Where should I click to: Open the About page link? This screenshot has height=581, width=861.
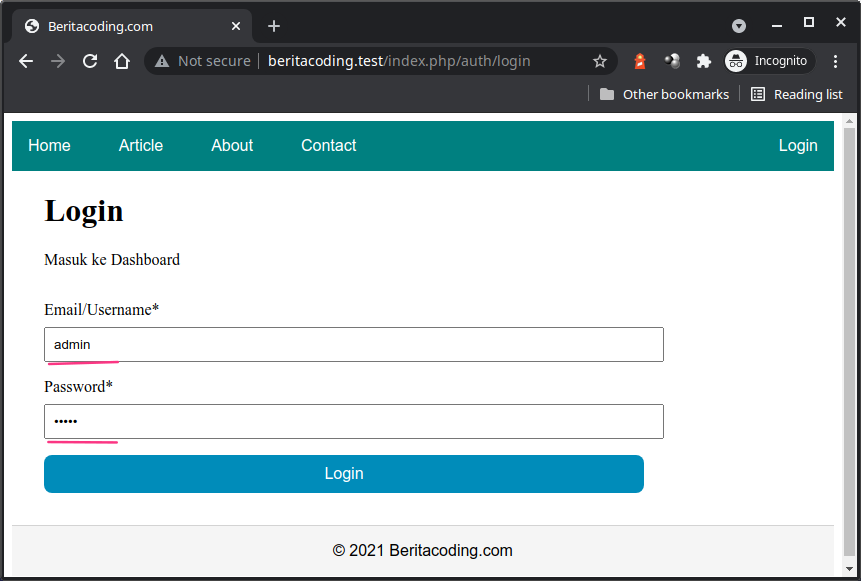pyautogui.click(x=231, y=145)
